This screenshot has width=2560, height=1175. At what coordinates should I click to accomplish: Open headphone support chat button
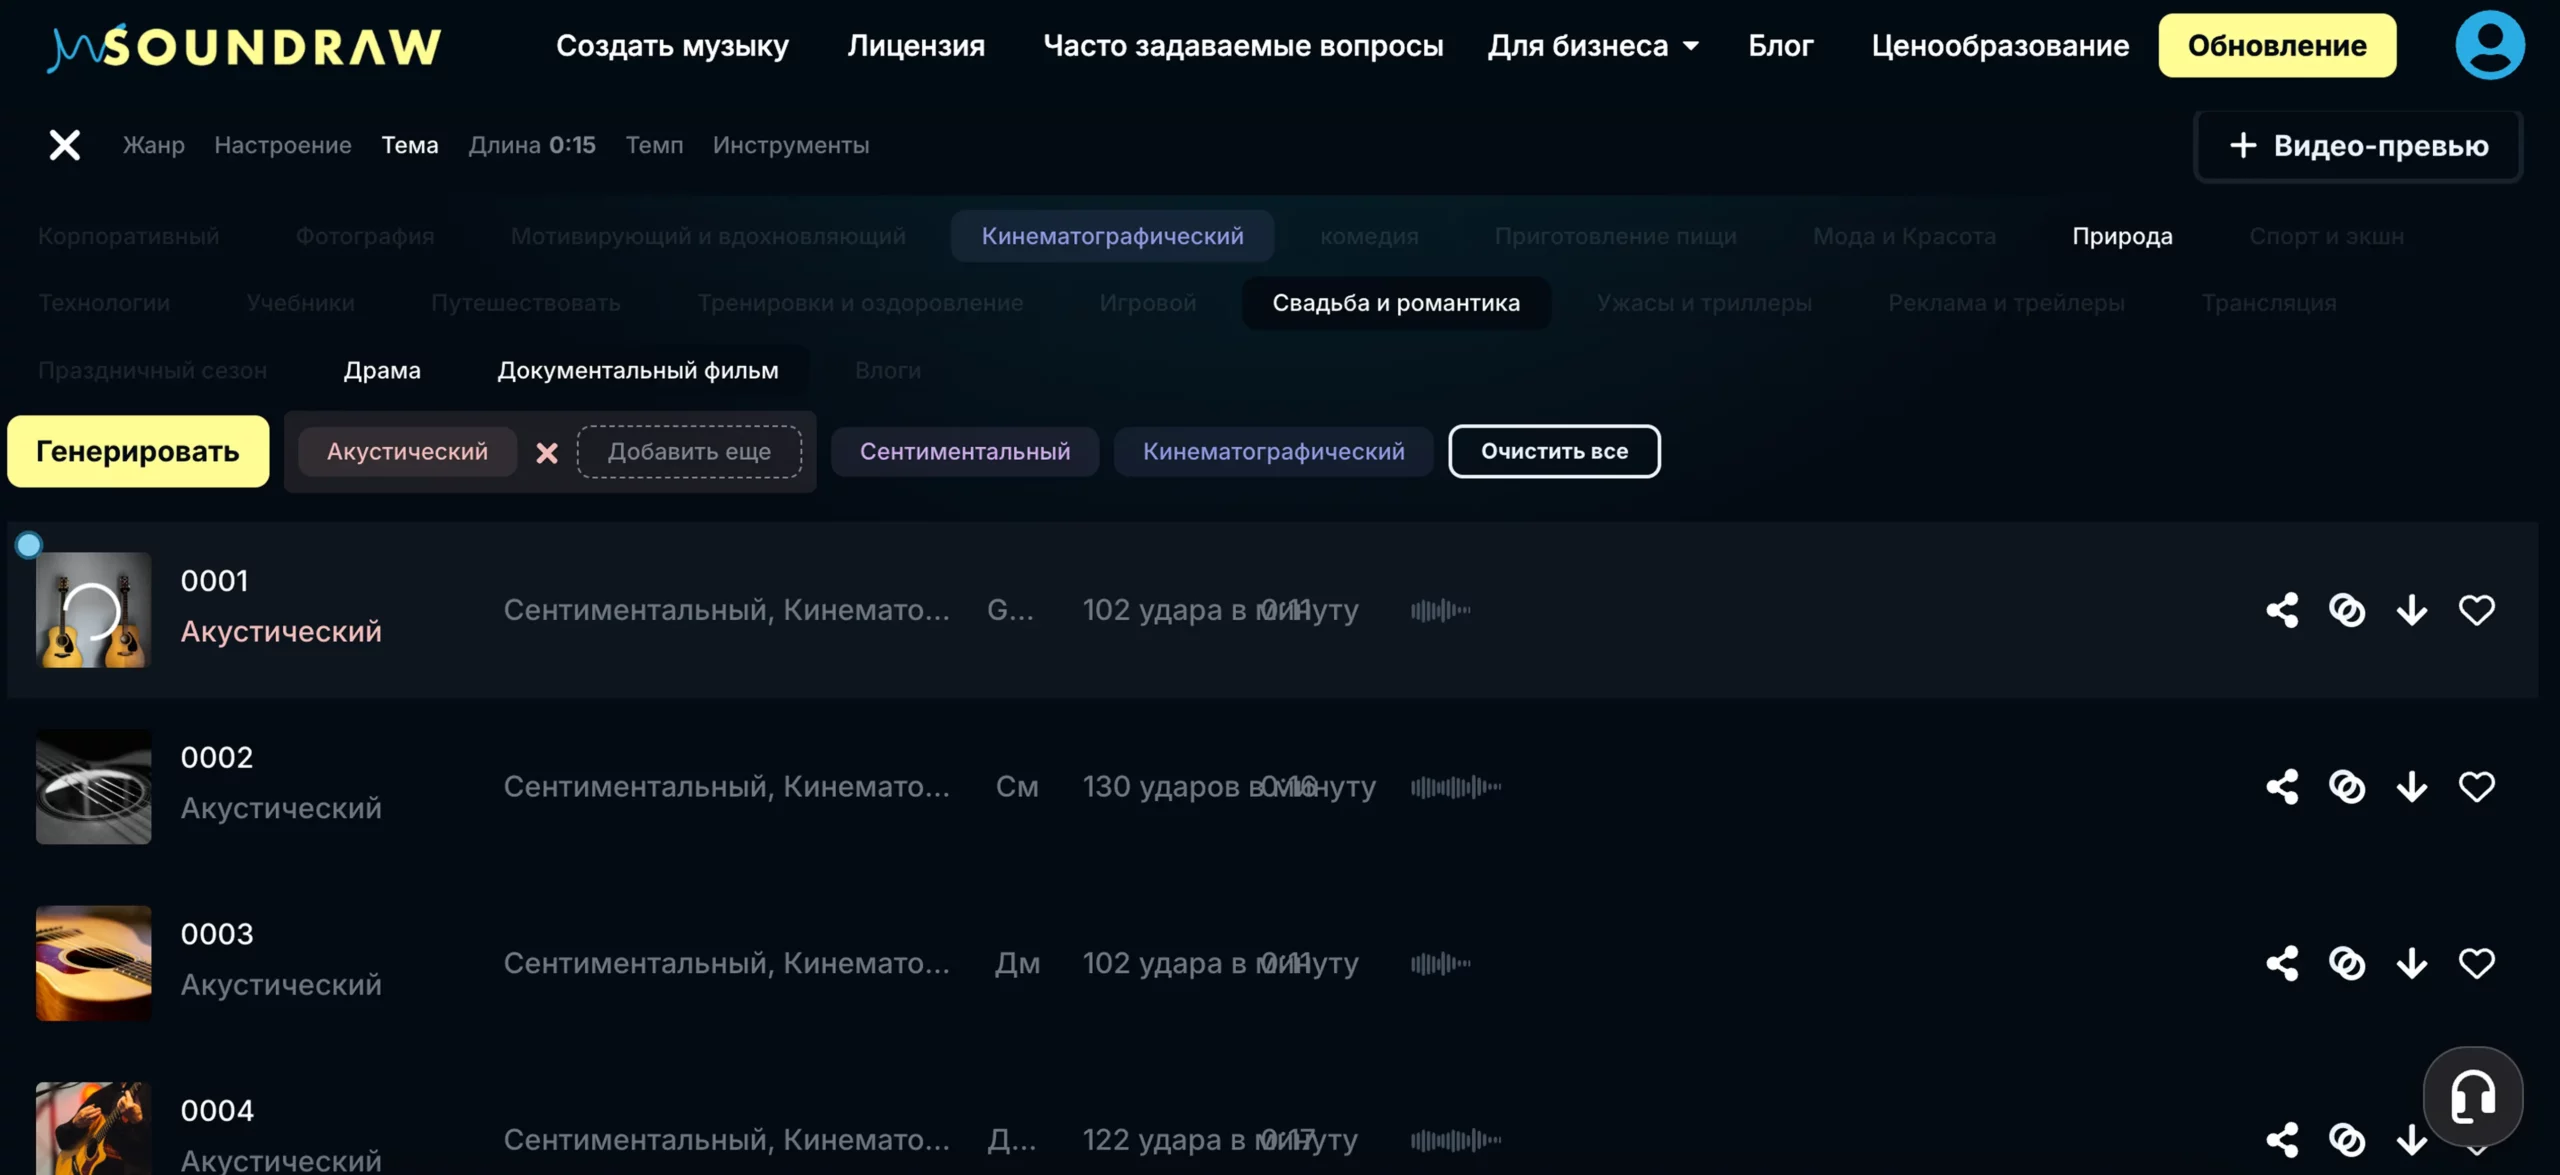click(2472, 1097)
